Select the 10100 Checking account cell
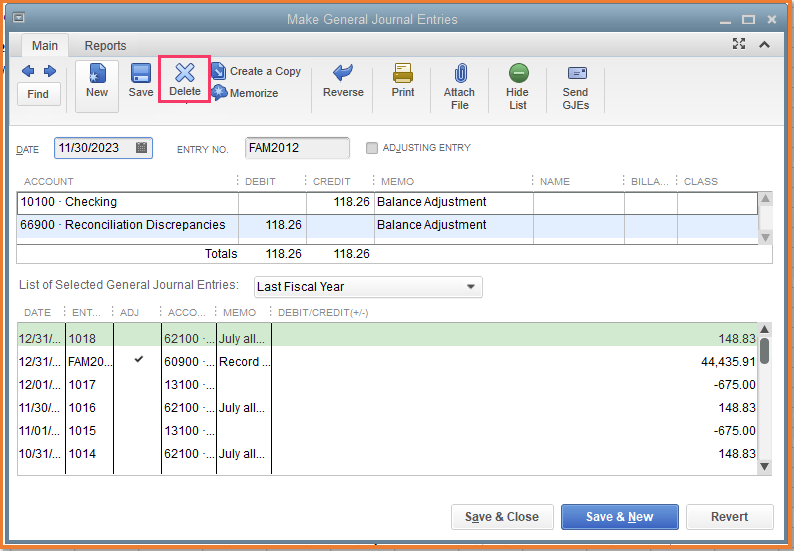 [128, 202]
